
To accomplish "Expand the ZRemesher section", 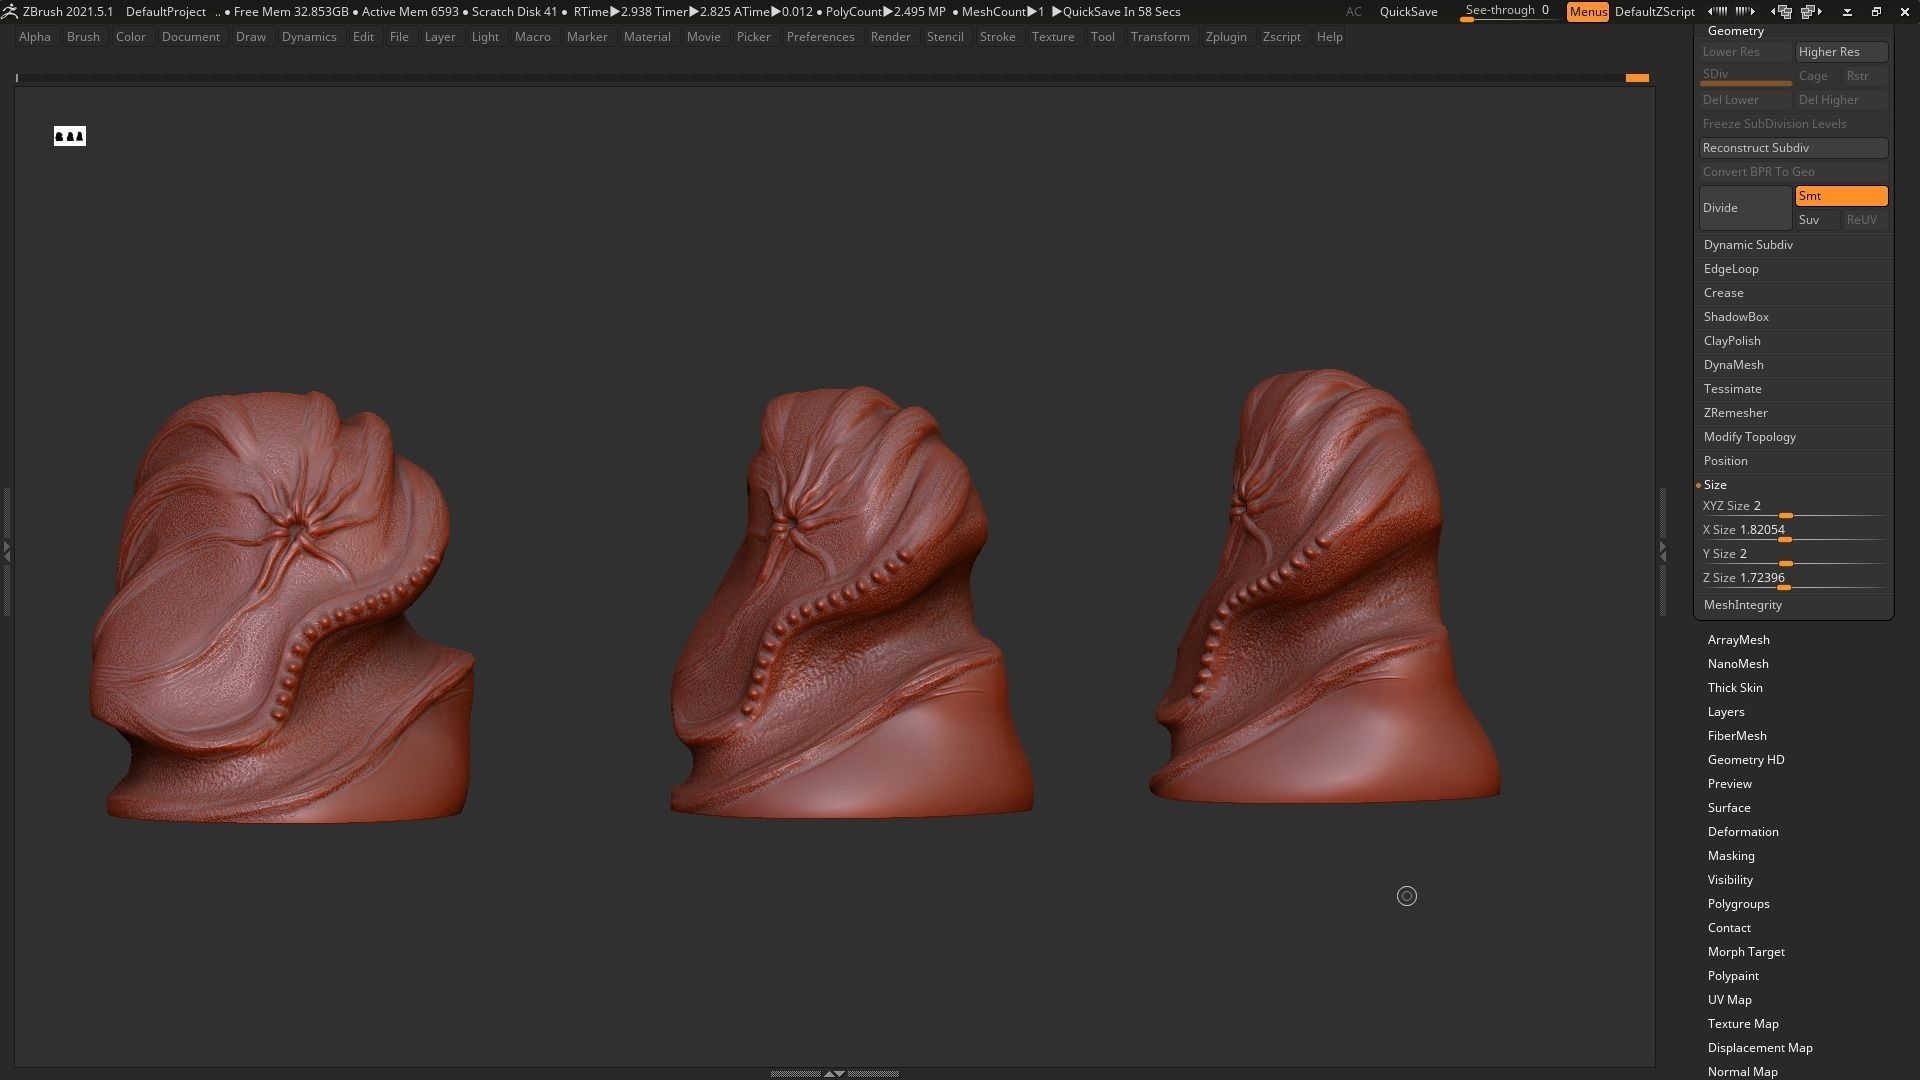I will coord(1735,413).
